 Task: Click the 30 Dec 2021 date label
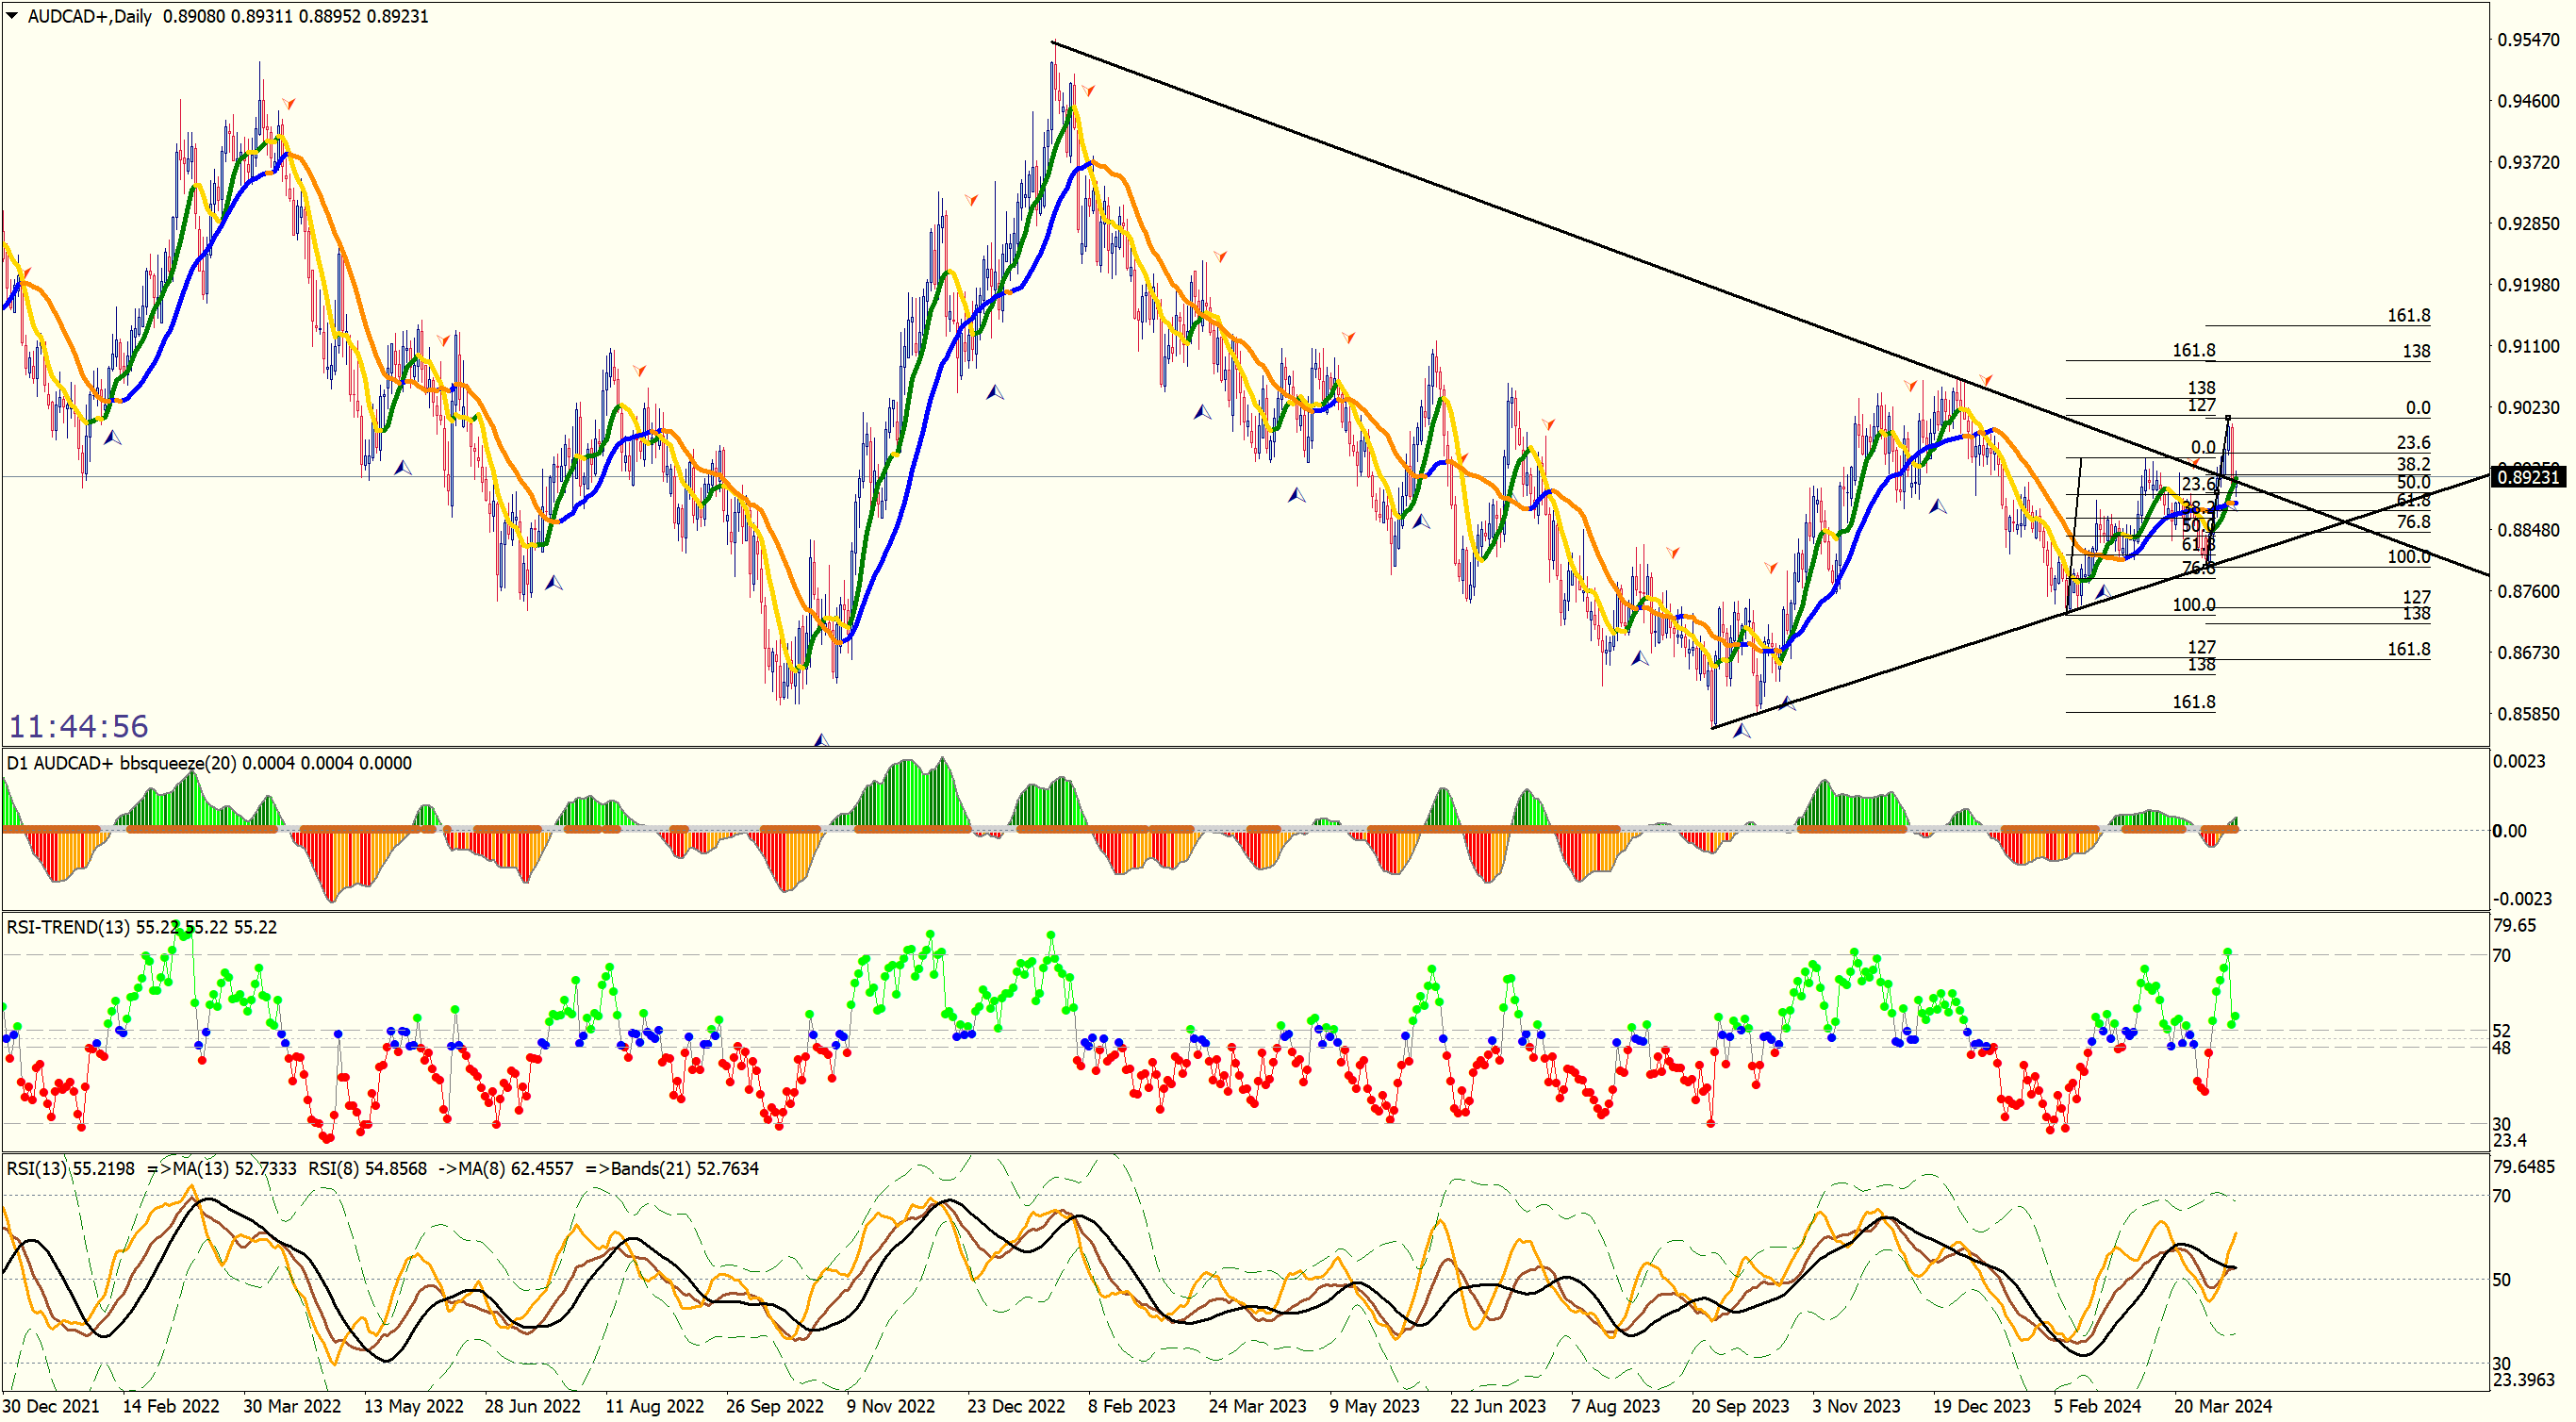(x=51, y=1406)
